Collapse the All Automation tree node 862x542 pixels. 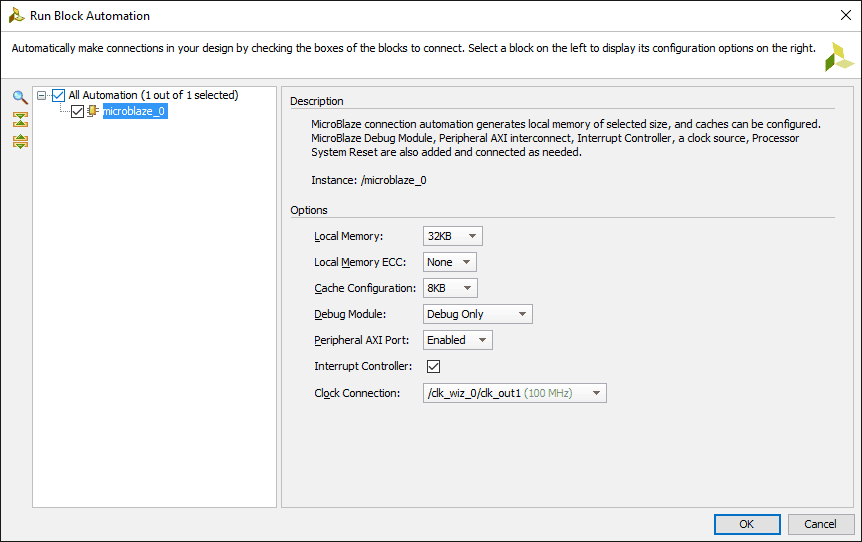point(42,96)
